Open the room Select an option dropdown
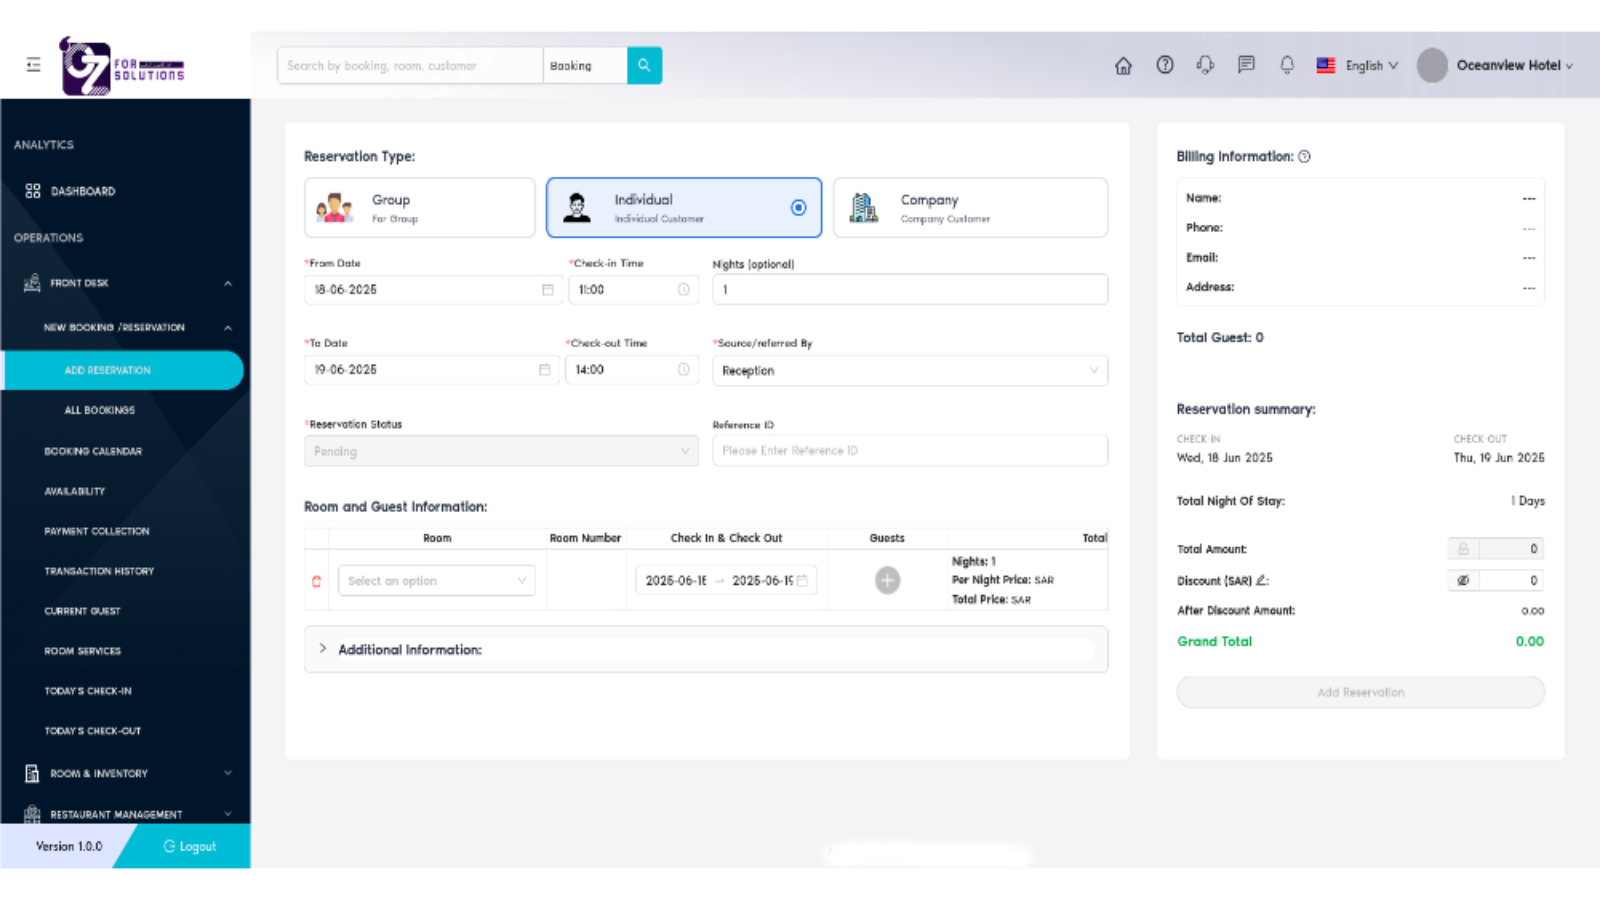Screen dimensions: 1600x900 tap(436, 581)
